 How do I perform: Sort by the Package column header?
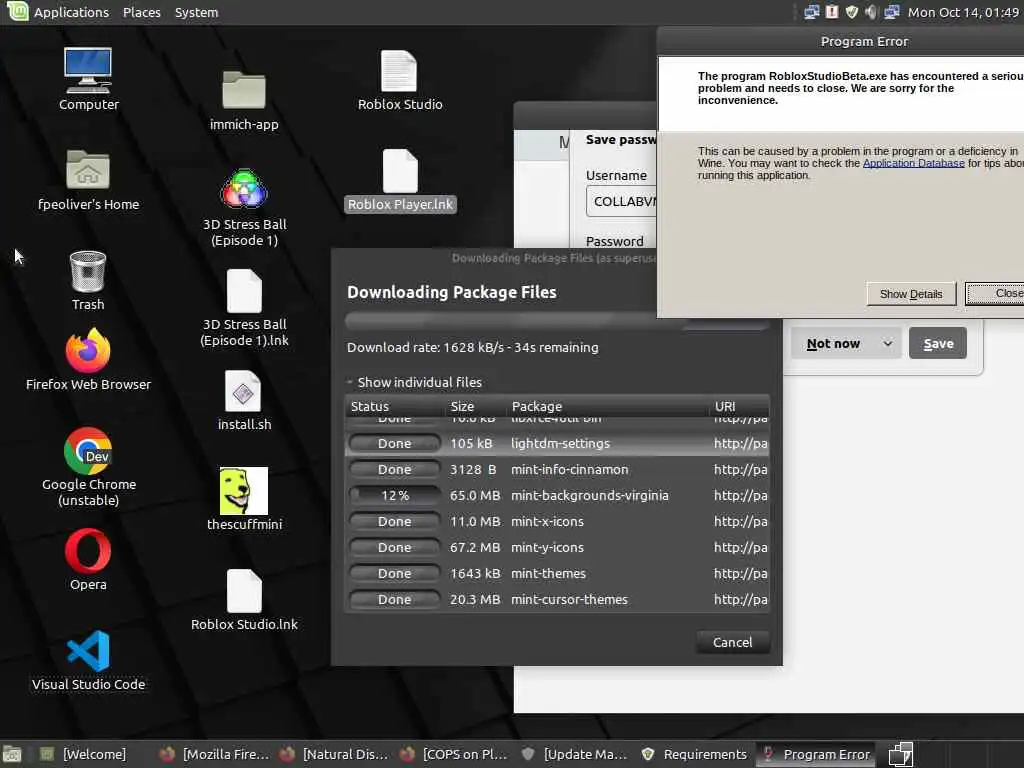tap(608, 406)
